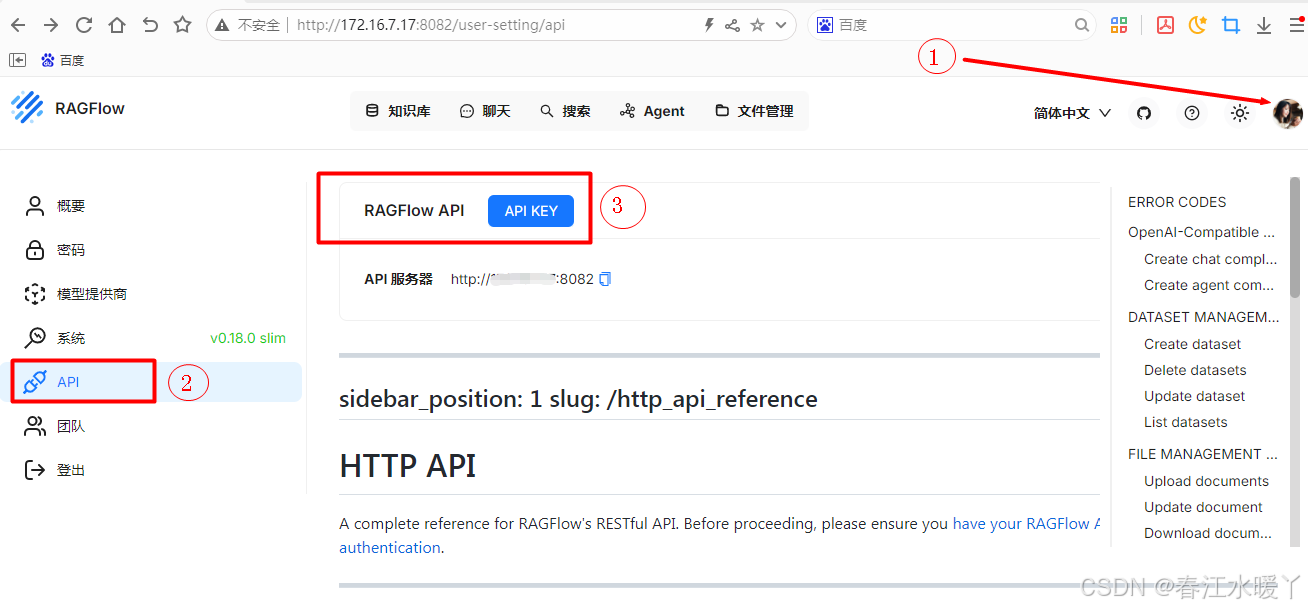1308x609 pixels.
Task: Open the browser downloads icon
Action: coord(1264,25)
